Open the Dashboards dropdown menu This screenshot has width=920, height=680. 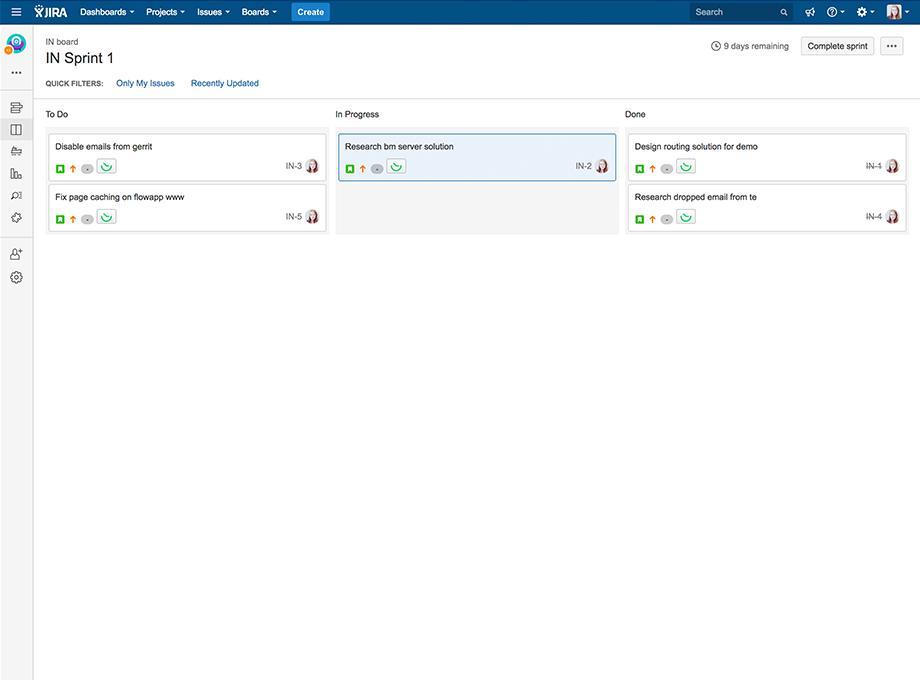(107, 12)
